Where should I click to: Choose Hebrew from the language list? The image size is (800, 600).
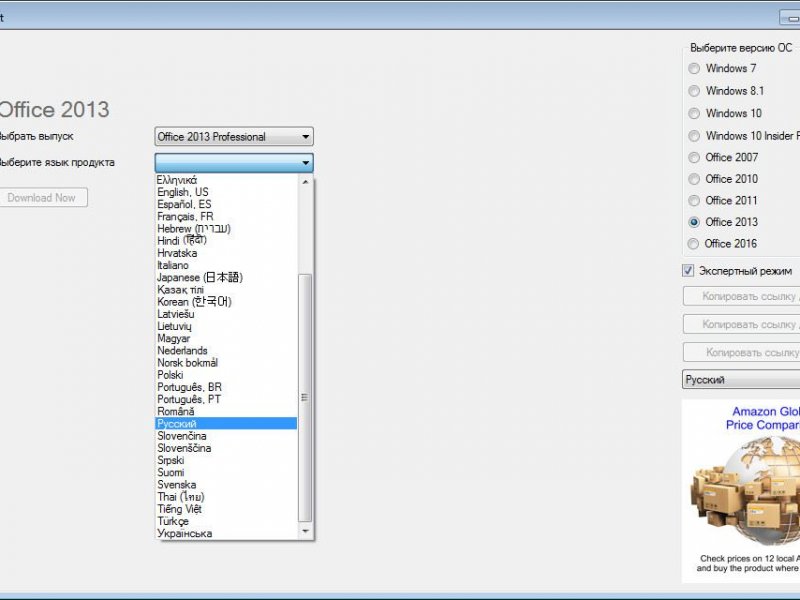226,229
